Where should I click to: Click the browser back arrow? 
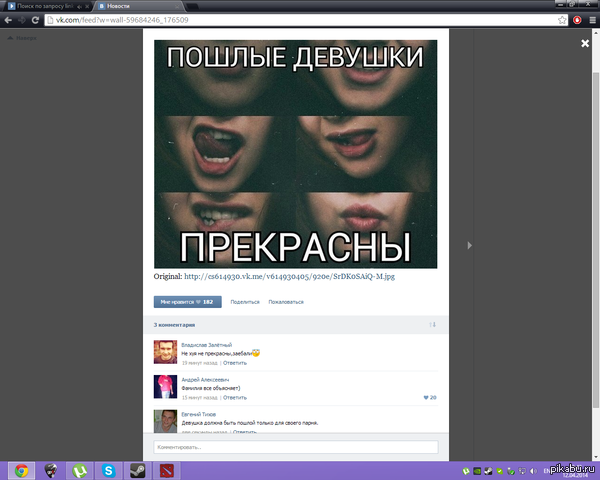(10, 19)
